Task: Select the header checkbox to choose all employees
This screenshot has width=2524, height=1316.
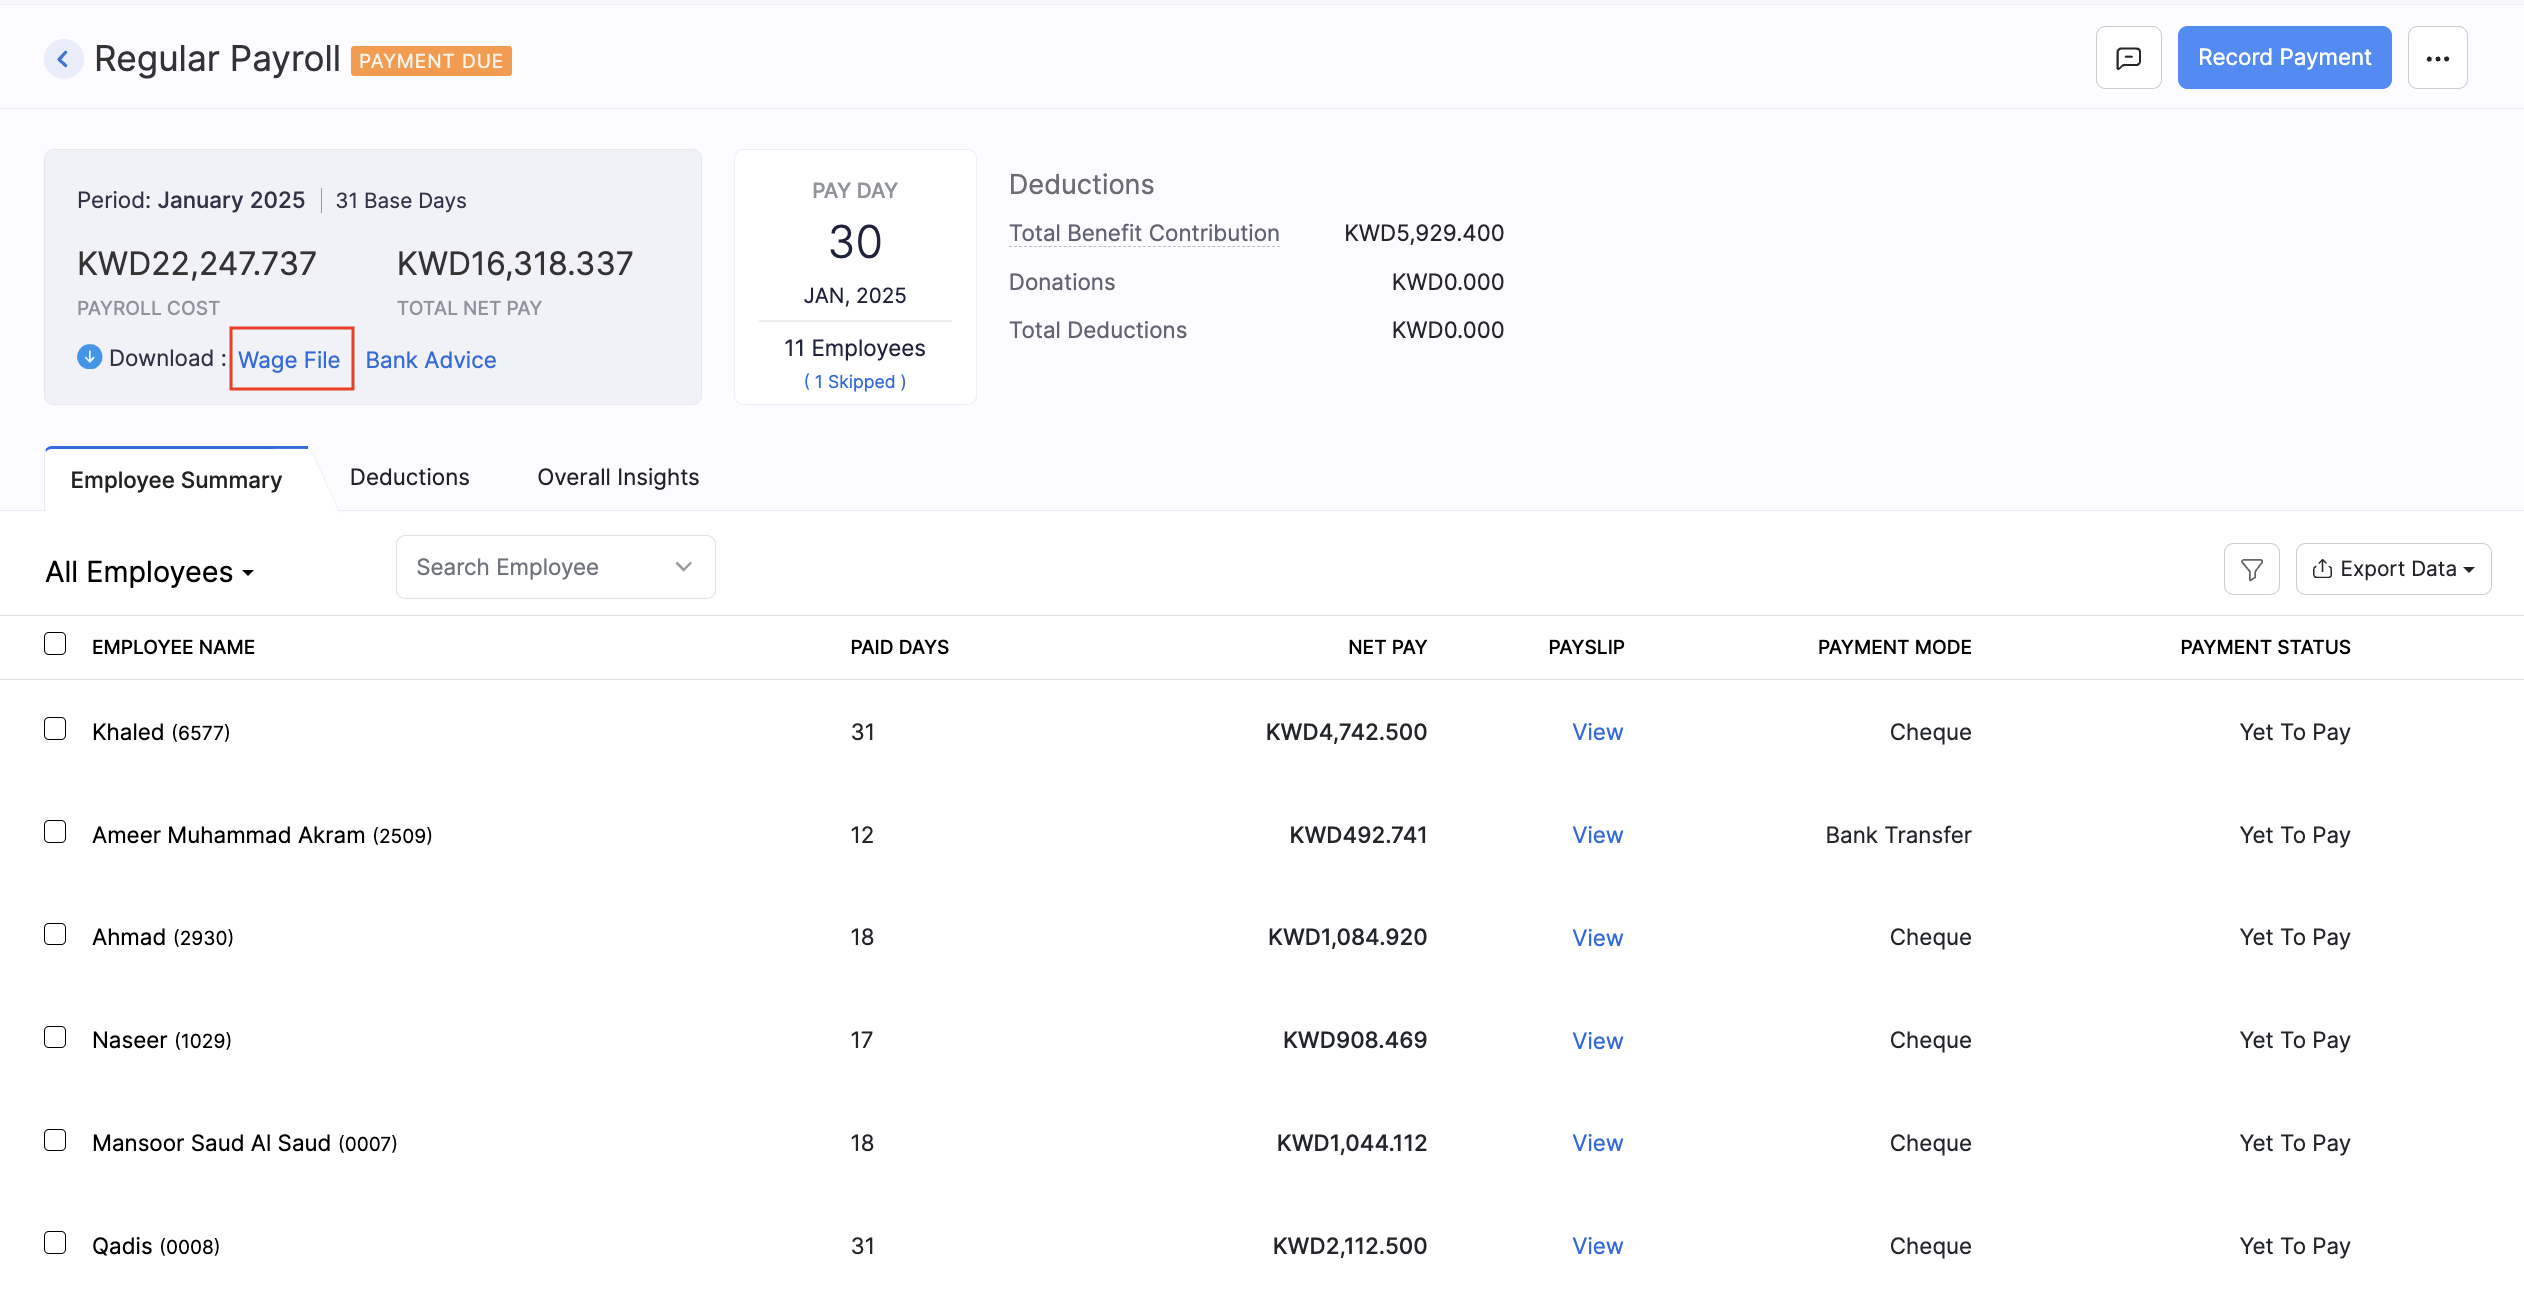Action: (x=55, y=644)
